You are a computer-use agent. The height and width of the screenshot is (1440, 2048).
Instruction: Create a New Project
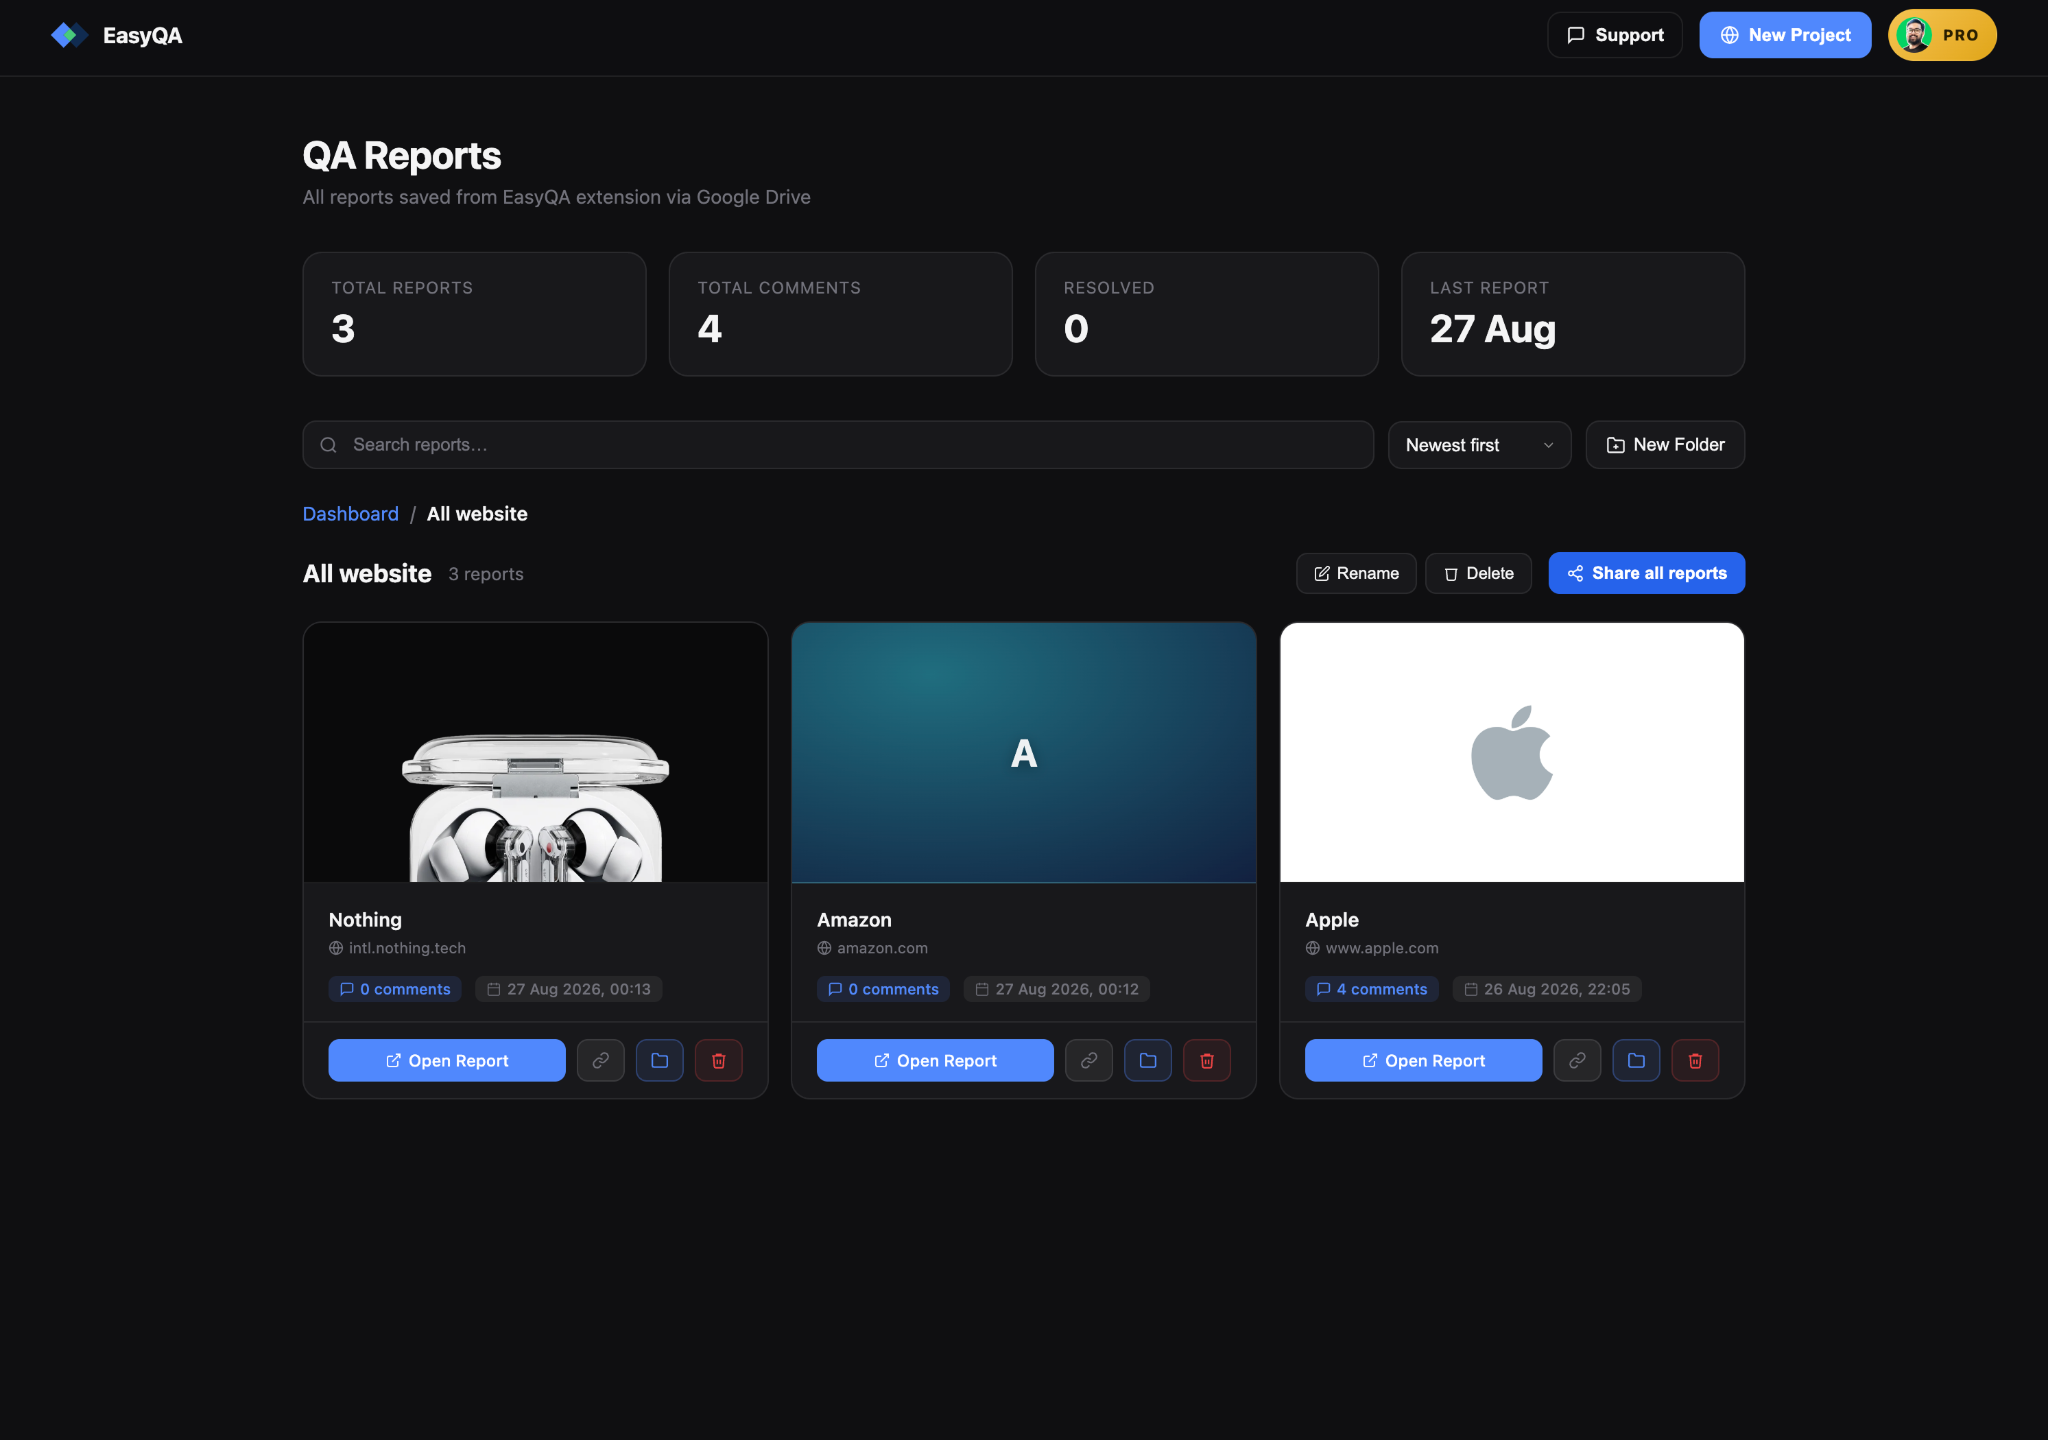[1785, 35]
